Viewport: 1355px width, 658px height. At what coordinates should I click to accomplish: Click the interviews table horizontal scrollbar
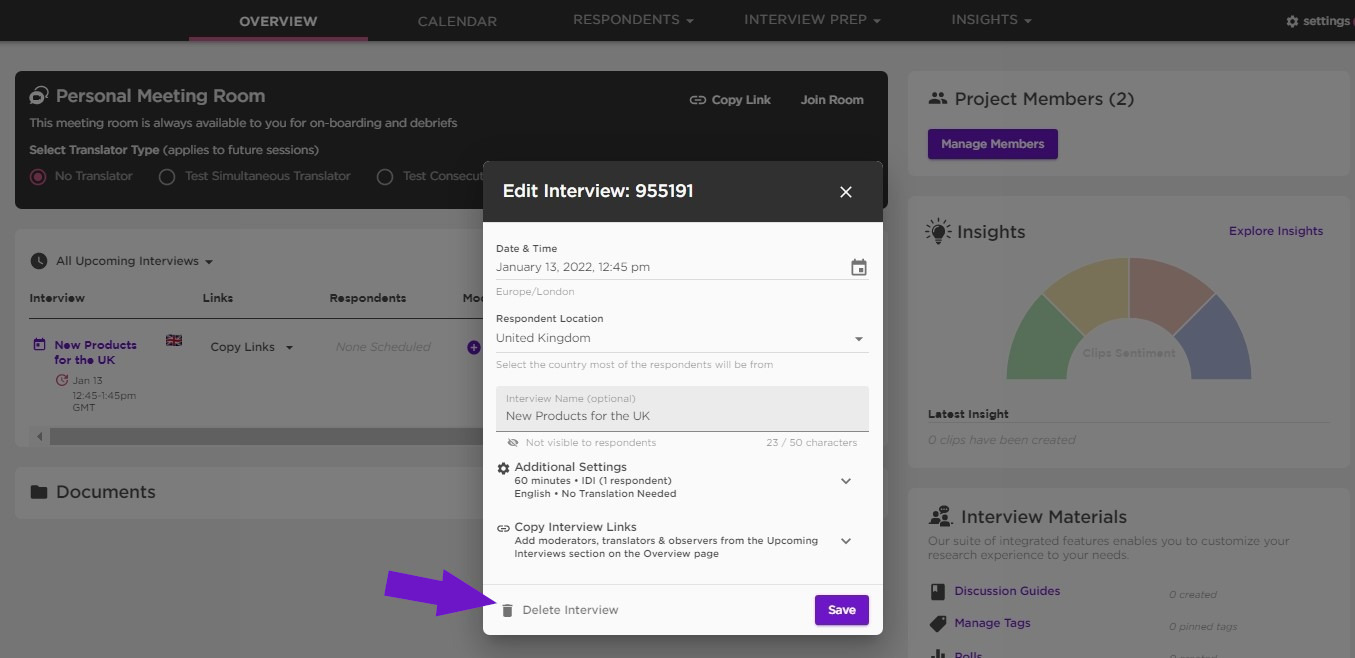point(265,437)
